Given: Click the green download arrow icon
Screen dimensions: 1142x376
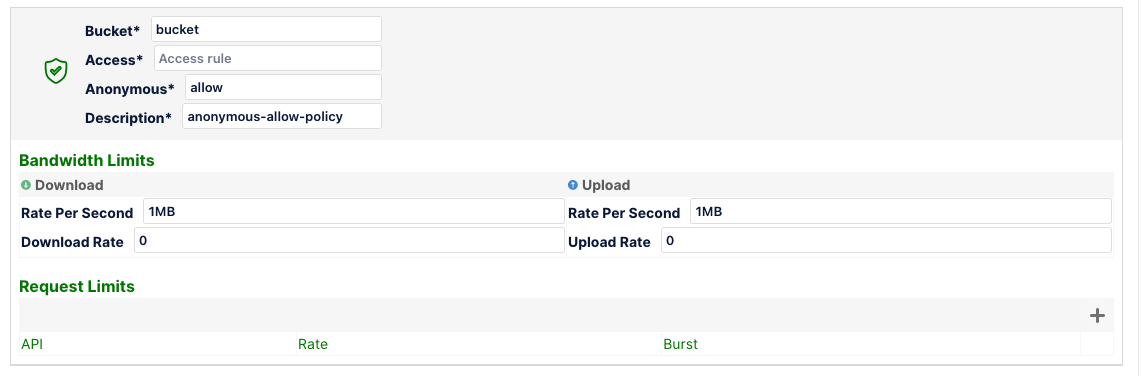Looking at the screenshot, I should click(25, 185).
